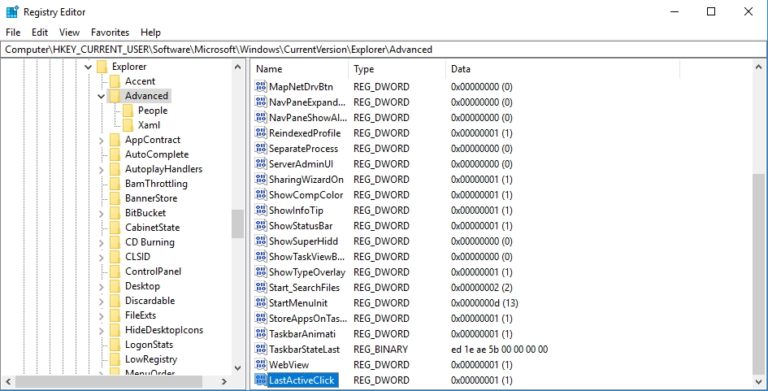Select the NavPaneShowAl... value name

coord(308,118)
